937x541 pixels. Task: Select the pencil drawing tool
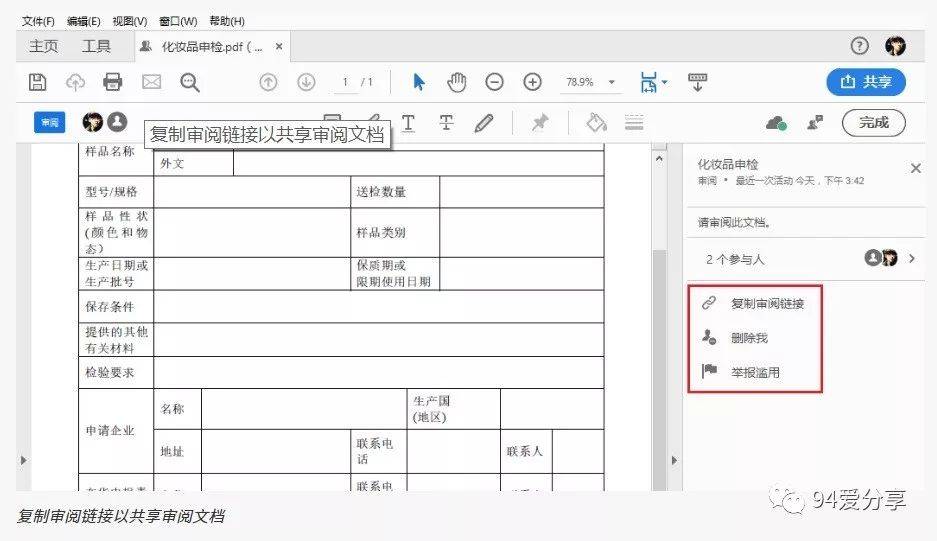[x=484, y=123]
